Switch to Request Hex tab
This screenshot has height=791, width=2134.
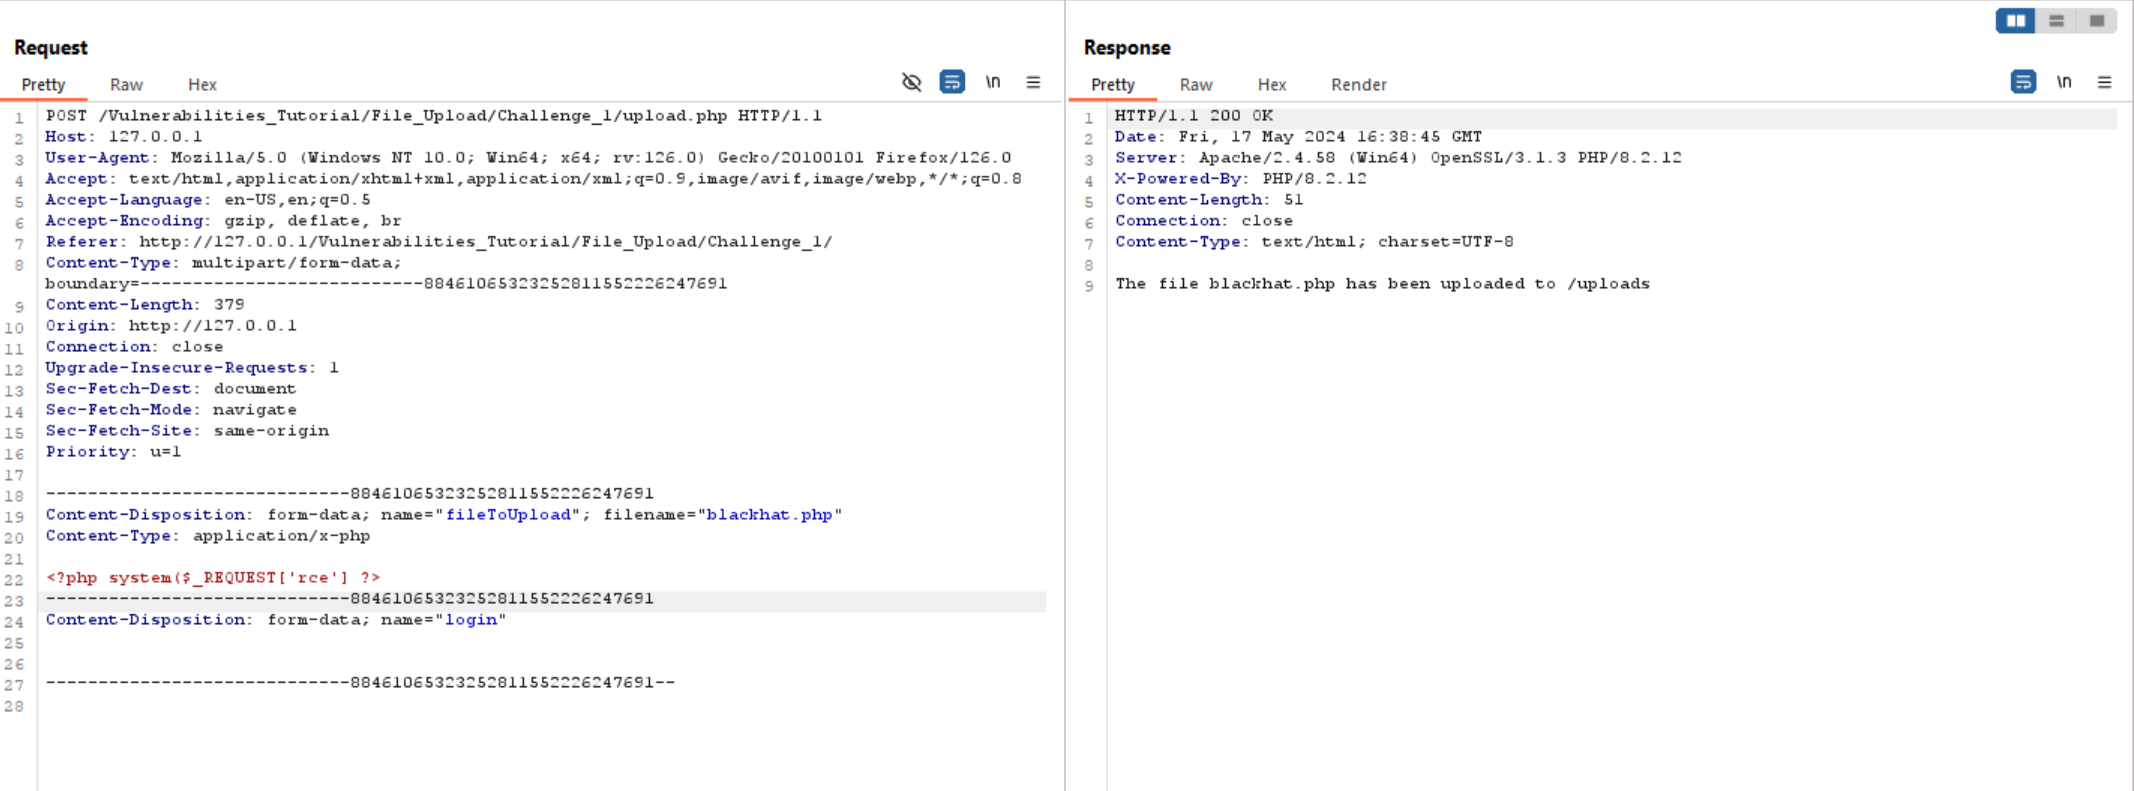(202, 85)
